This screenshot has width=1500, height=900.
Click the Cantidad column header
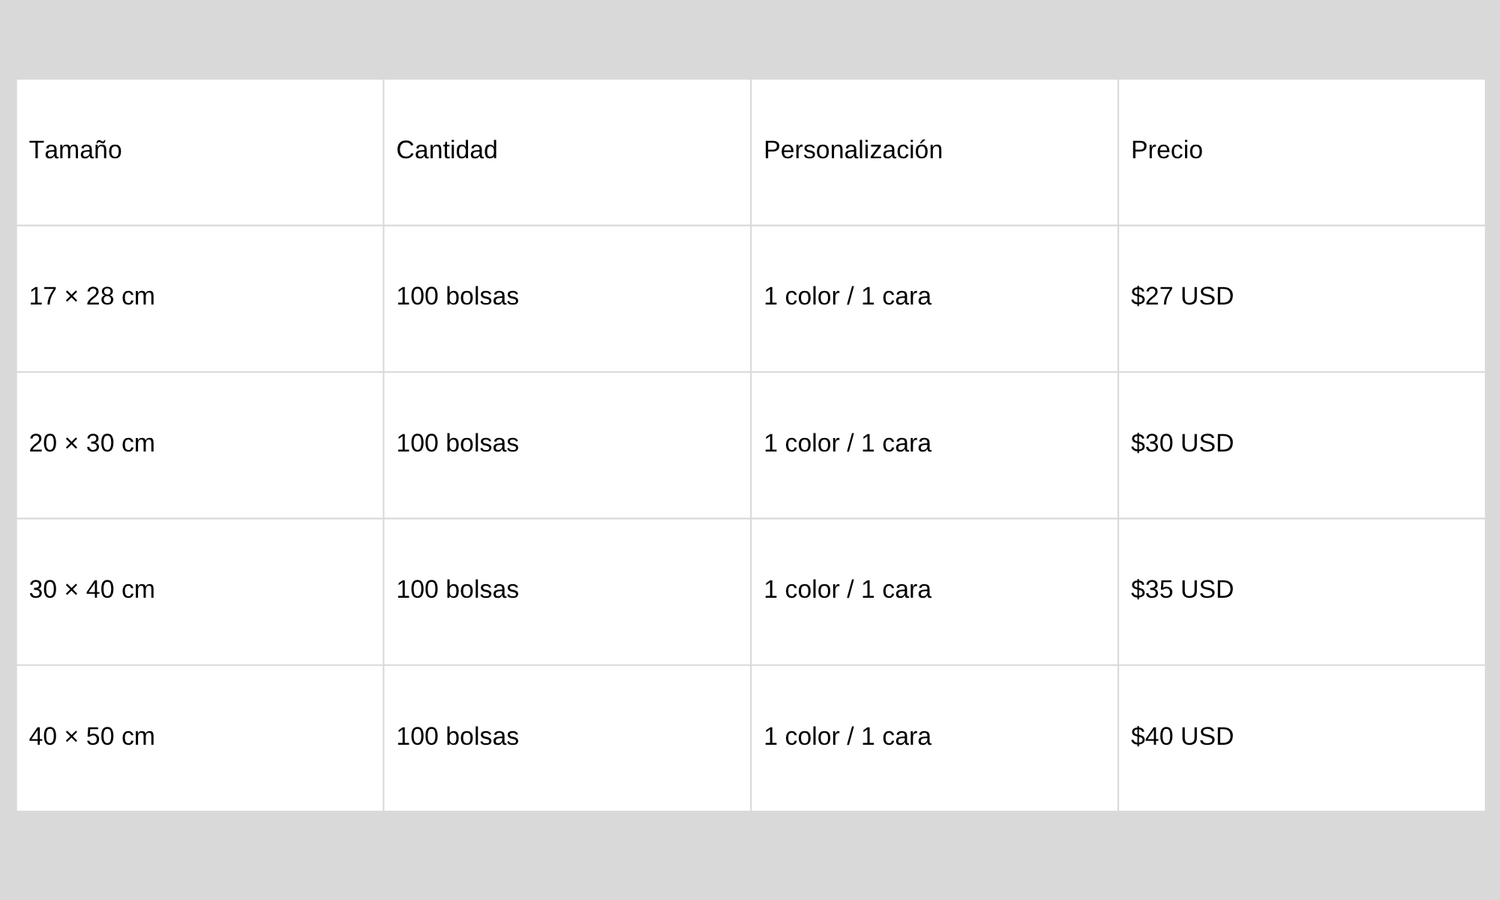coord(567,152)
